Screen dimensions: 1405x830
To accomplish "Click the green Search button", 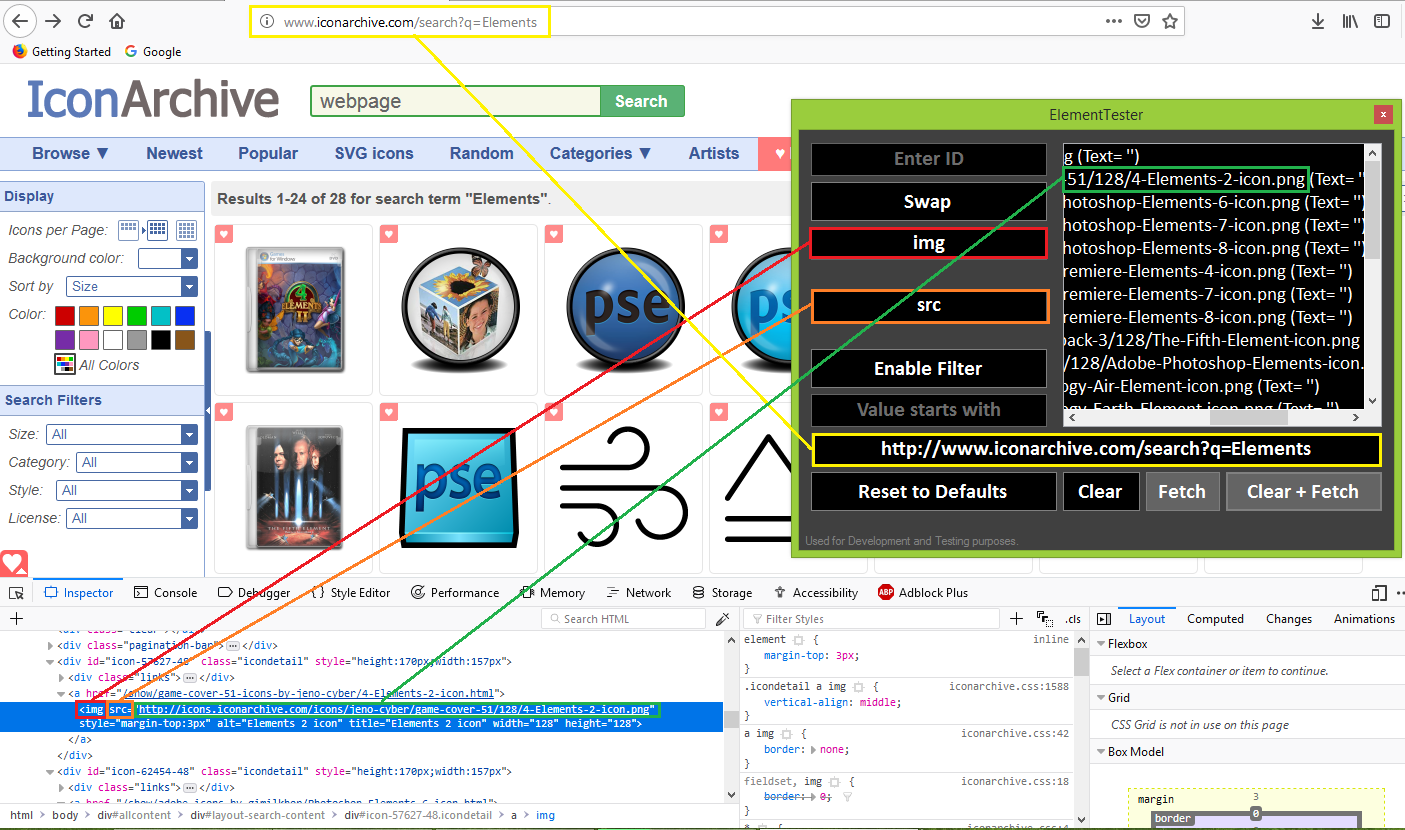I will (641, 101).
